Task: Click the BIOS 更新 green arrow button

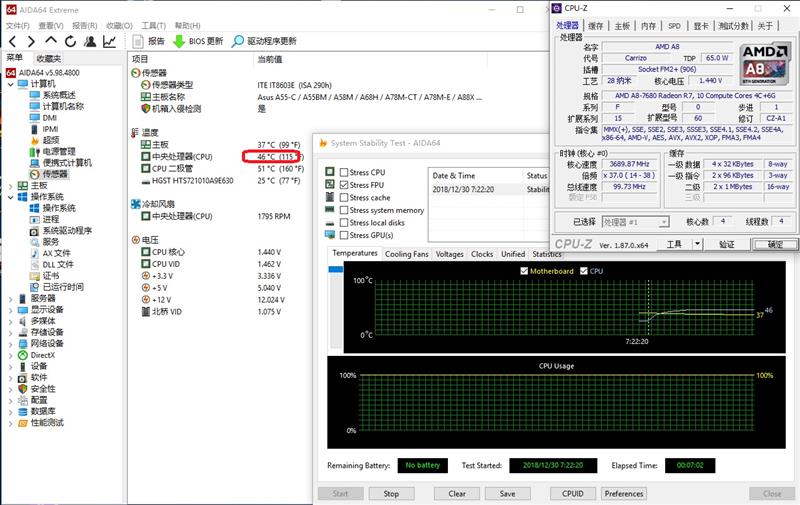Action: (x=198, y=41)
